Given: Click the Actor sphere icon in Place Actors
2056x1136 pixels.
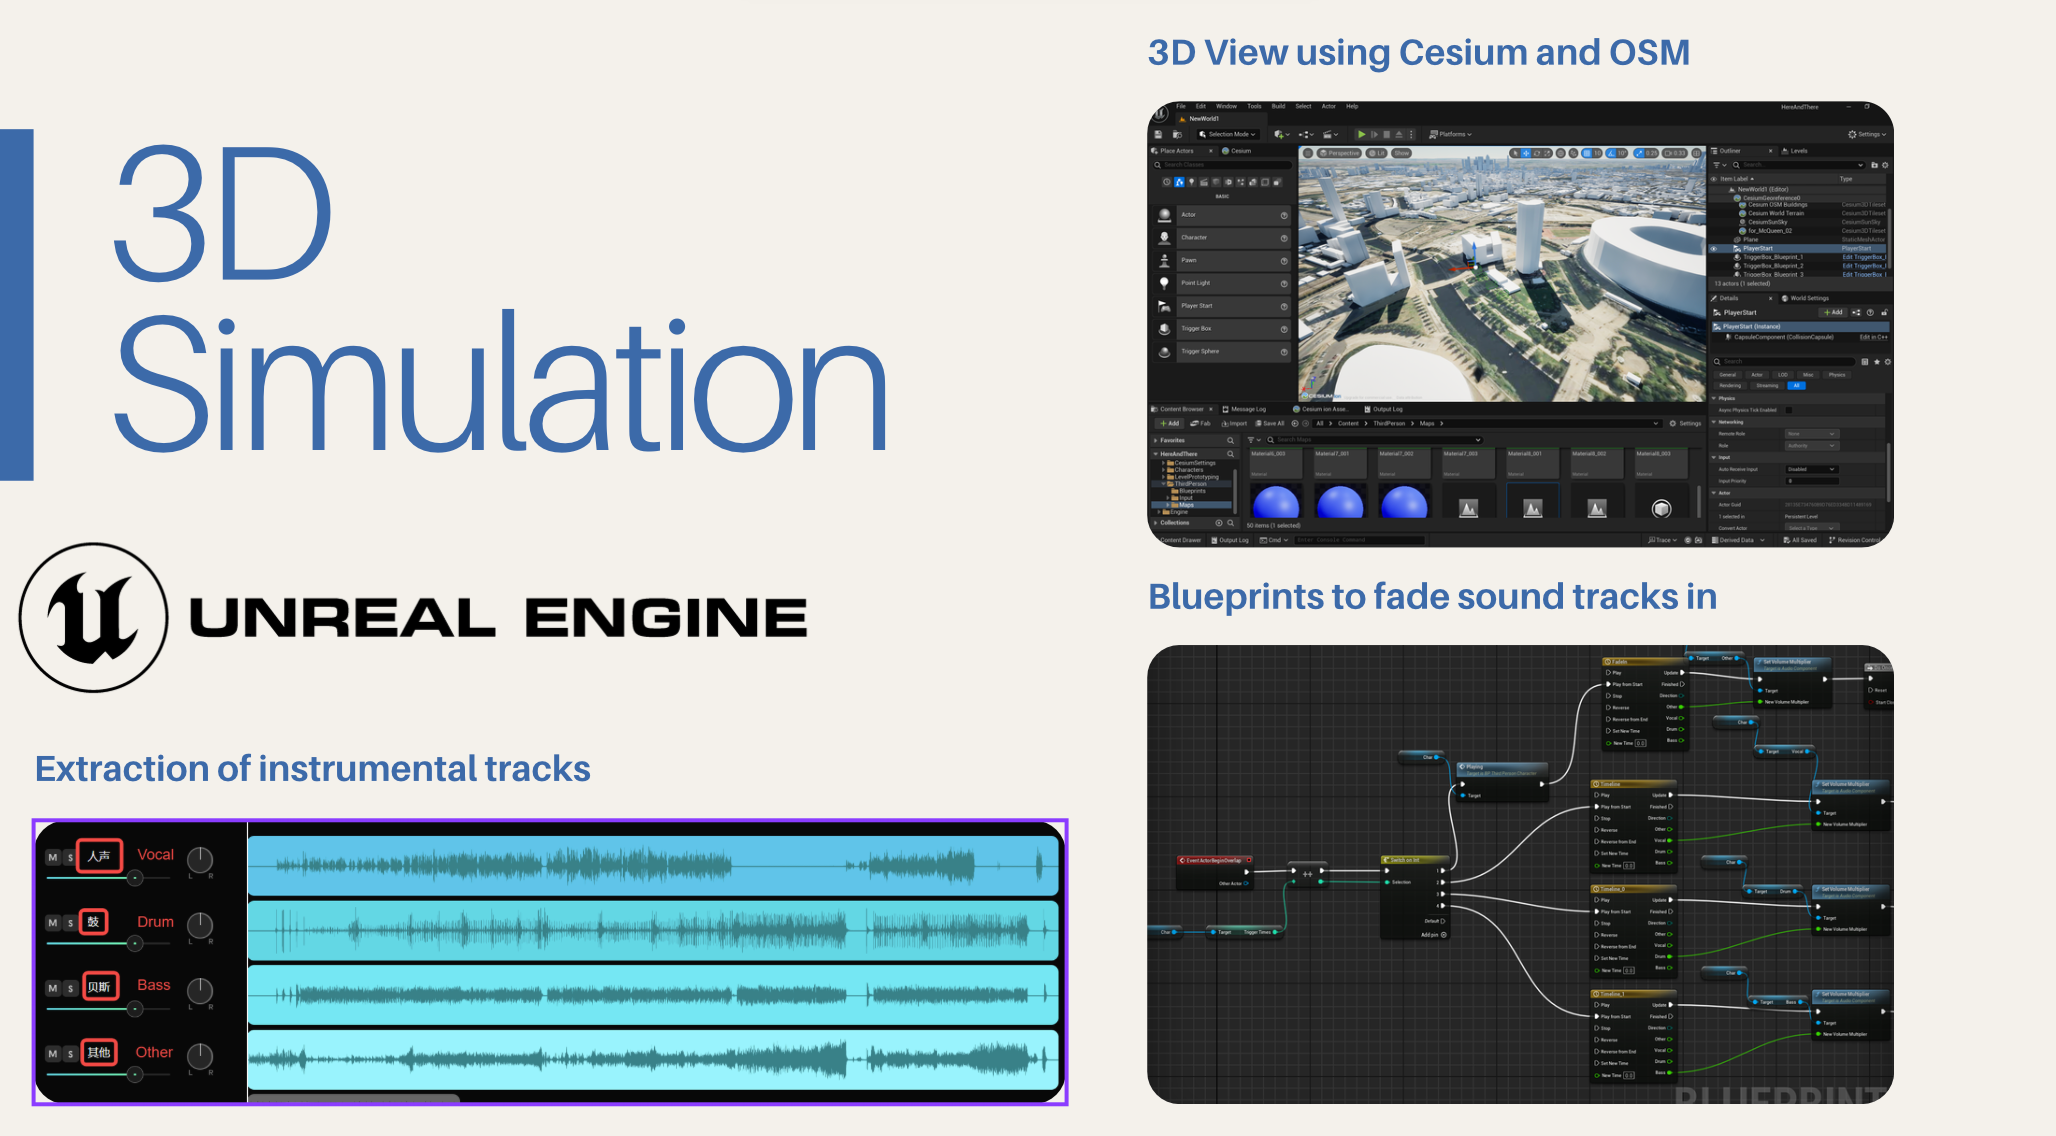Looking at the screenshot, I should coord(1164,215).
